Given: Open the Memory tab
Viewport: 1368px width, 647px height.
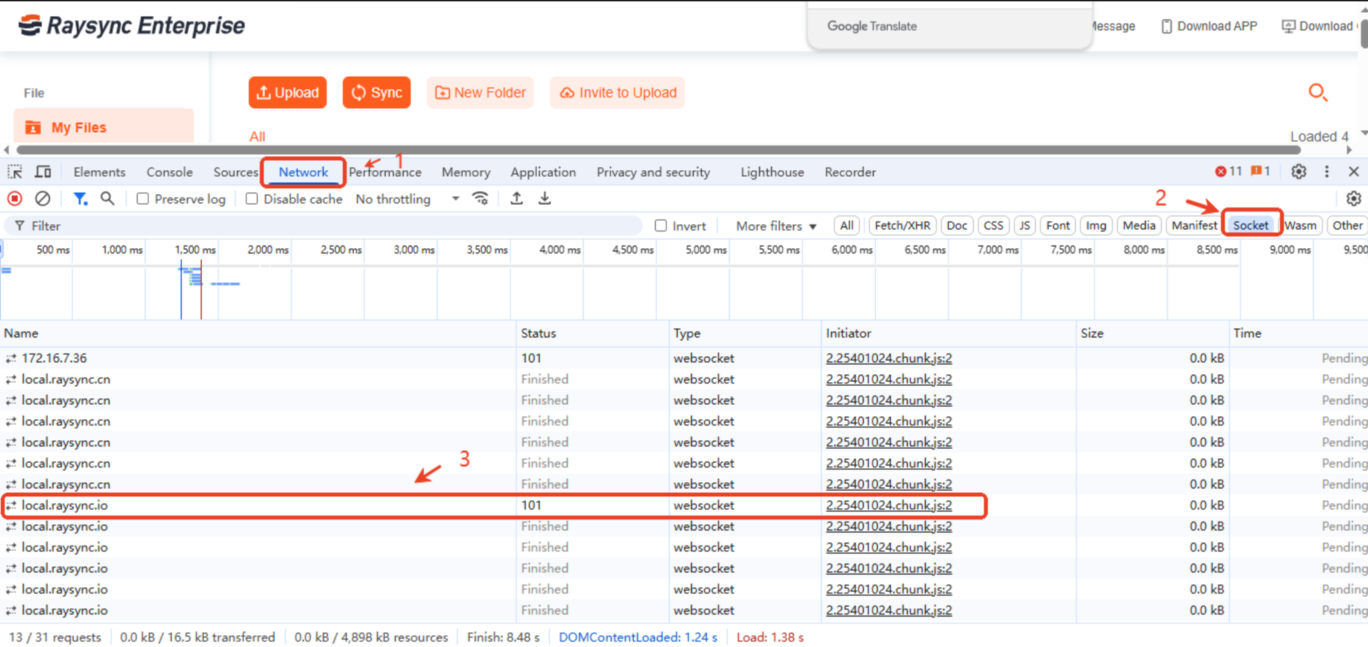Looking at the screenshot, I should coord(466,172).
